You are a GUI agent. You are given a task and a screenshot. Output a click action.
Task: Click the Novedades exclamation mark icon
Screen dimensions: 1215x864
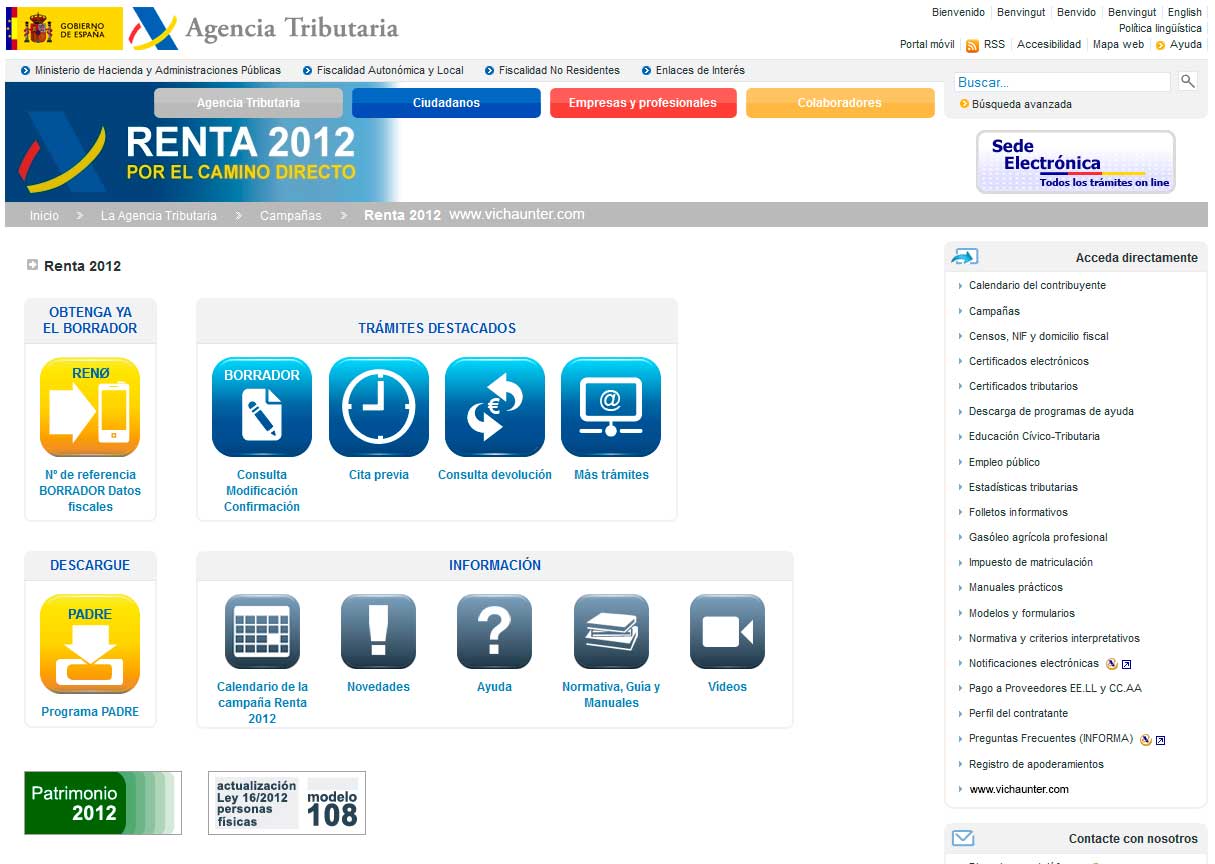coord(378,632)
